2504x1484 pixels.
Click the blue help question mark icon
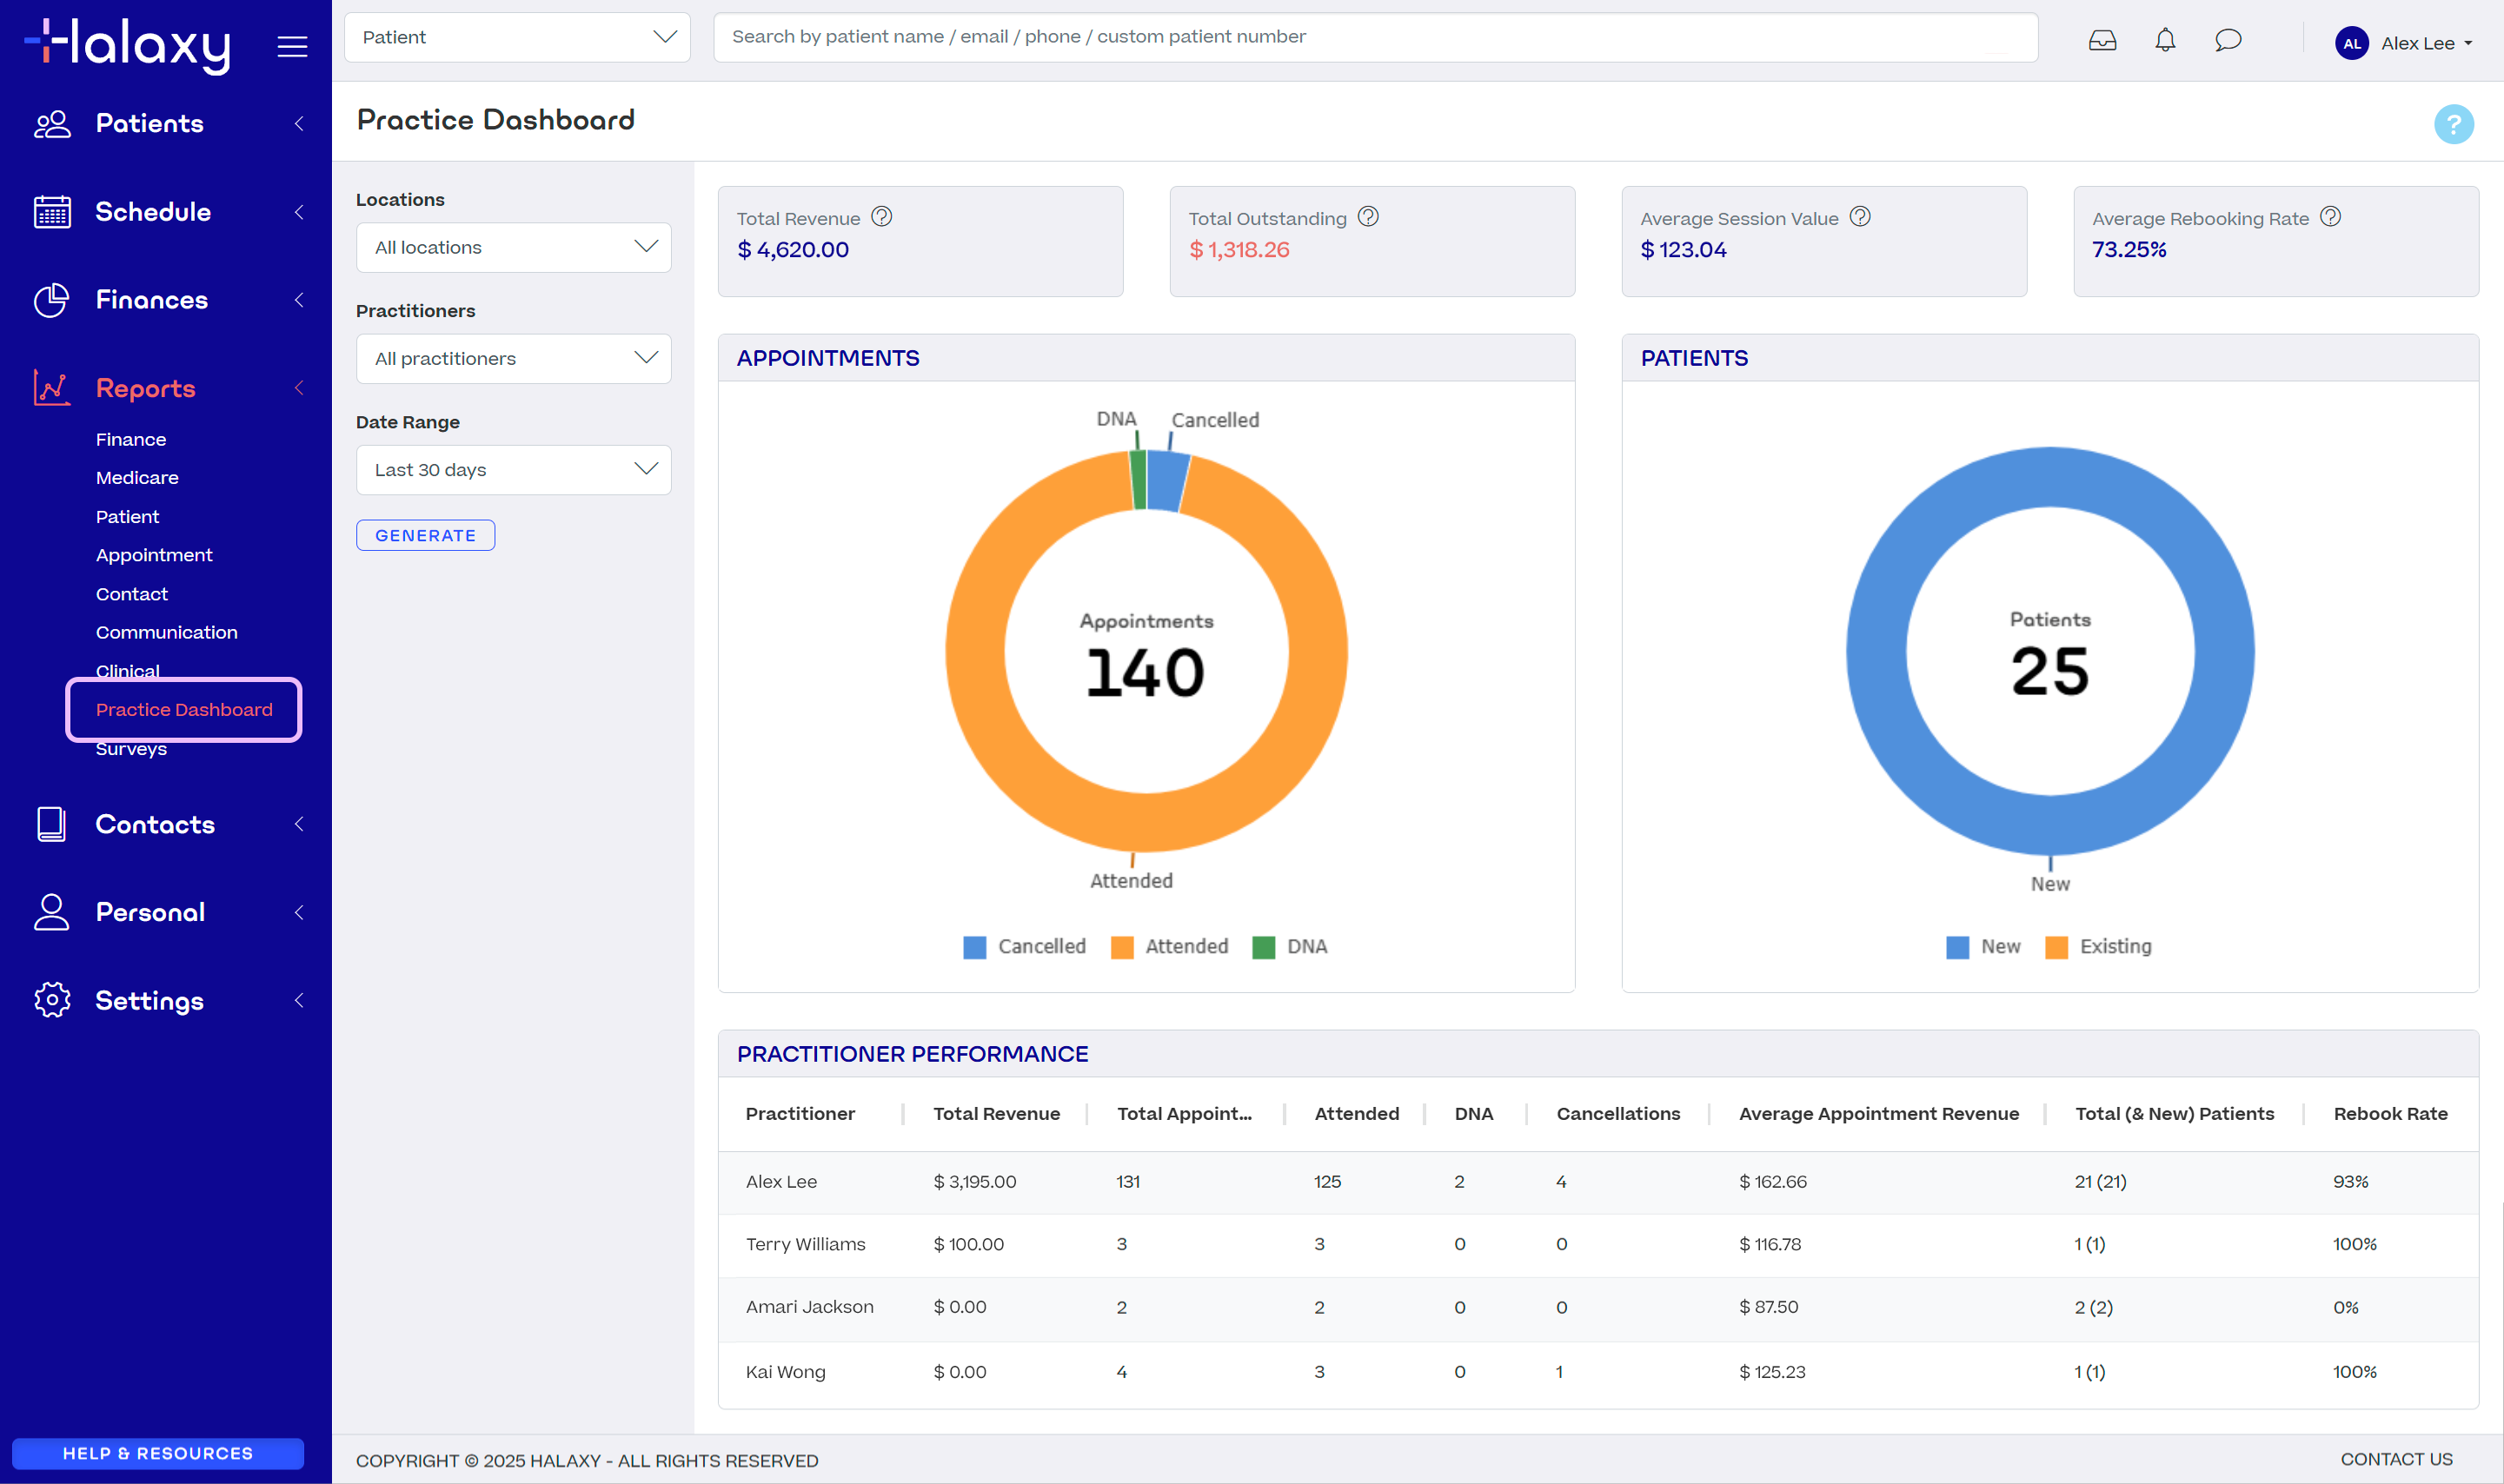[2453, 124]
